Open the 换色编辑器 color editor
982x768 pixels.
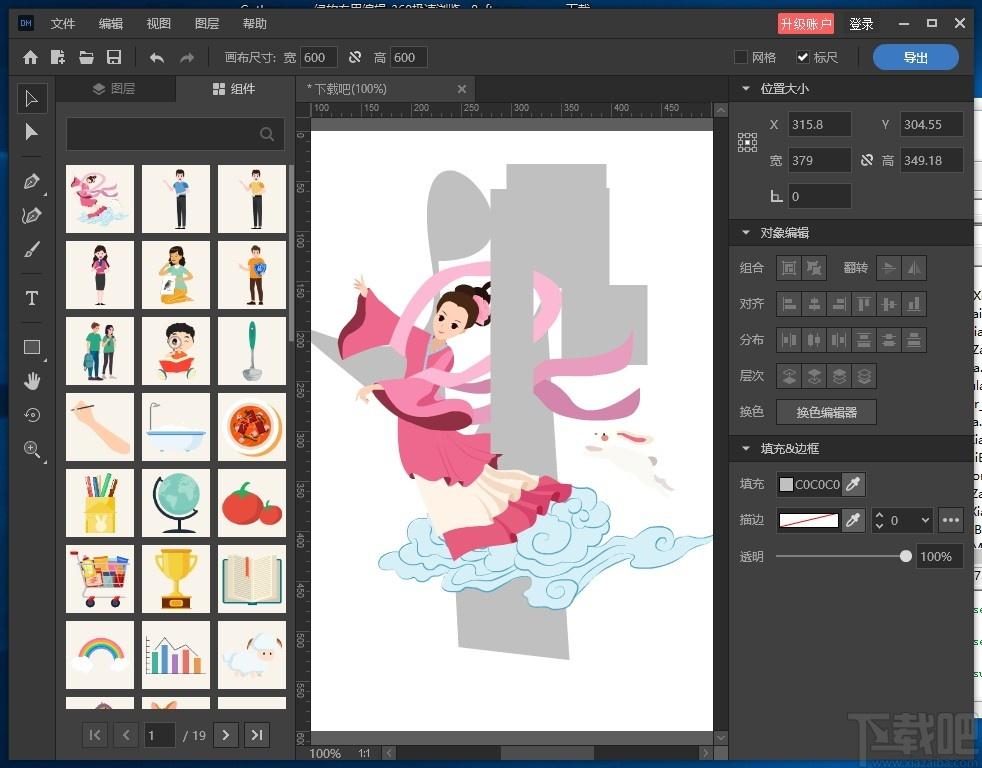827,412
